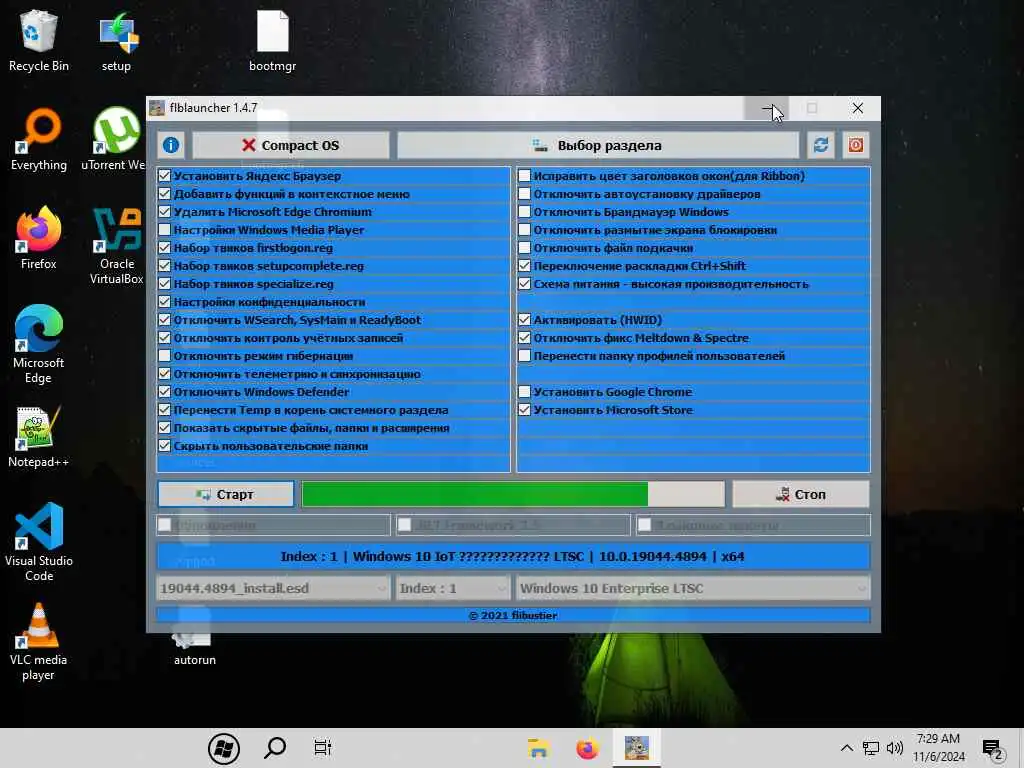Check Исправить цвет заголовков окон
This screenshot has width=1024, height=768.
pyautogui.click(x=524, y=176)
